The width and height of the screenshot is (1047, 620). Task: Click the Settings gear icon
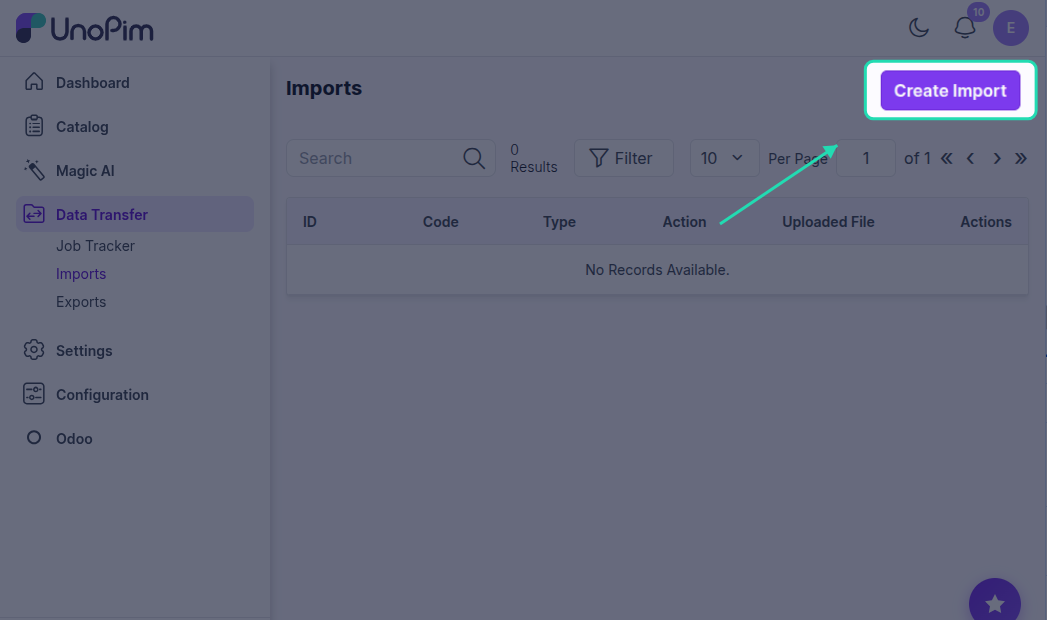pyautogui.click(x=33, y=350)
